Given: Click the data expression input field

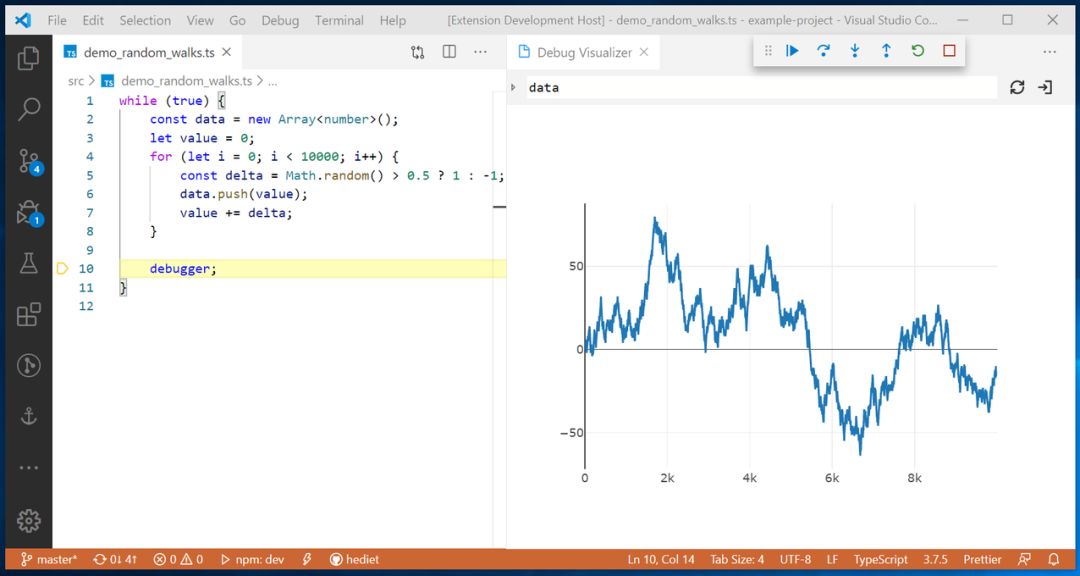Looking at the screenshot, I should click(x=760, y=88).
